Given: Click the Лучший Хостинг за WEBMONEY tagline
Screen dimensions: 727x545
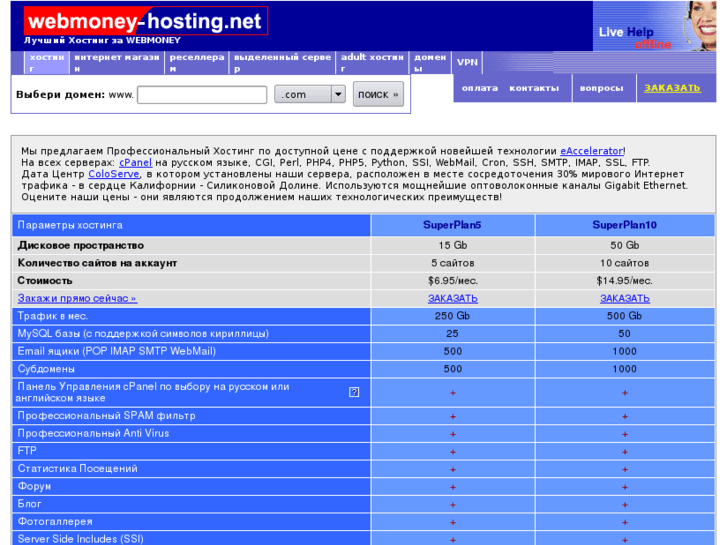Looking at the screenshot, I should point(102,40).
